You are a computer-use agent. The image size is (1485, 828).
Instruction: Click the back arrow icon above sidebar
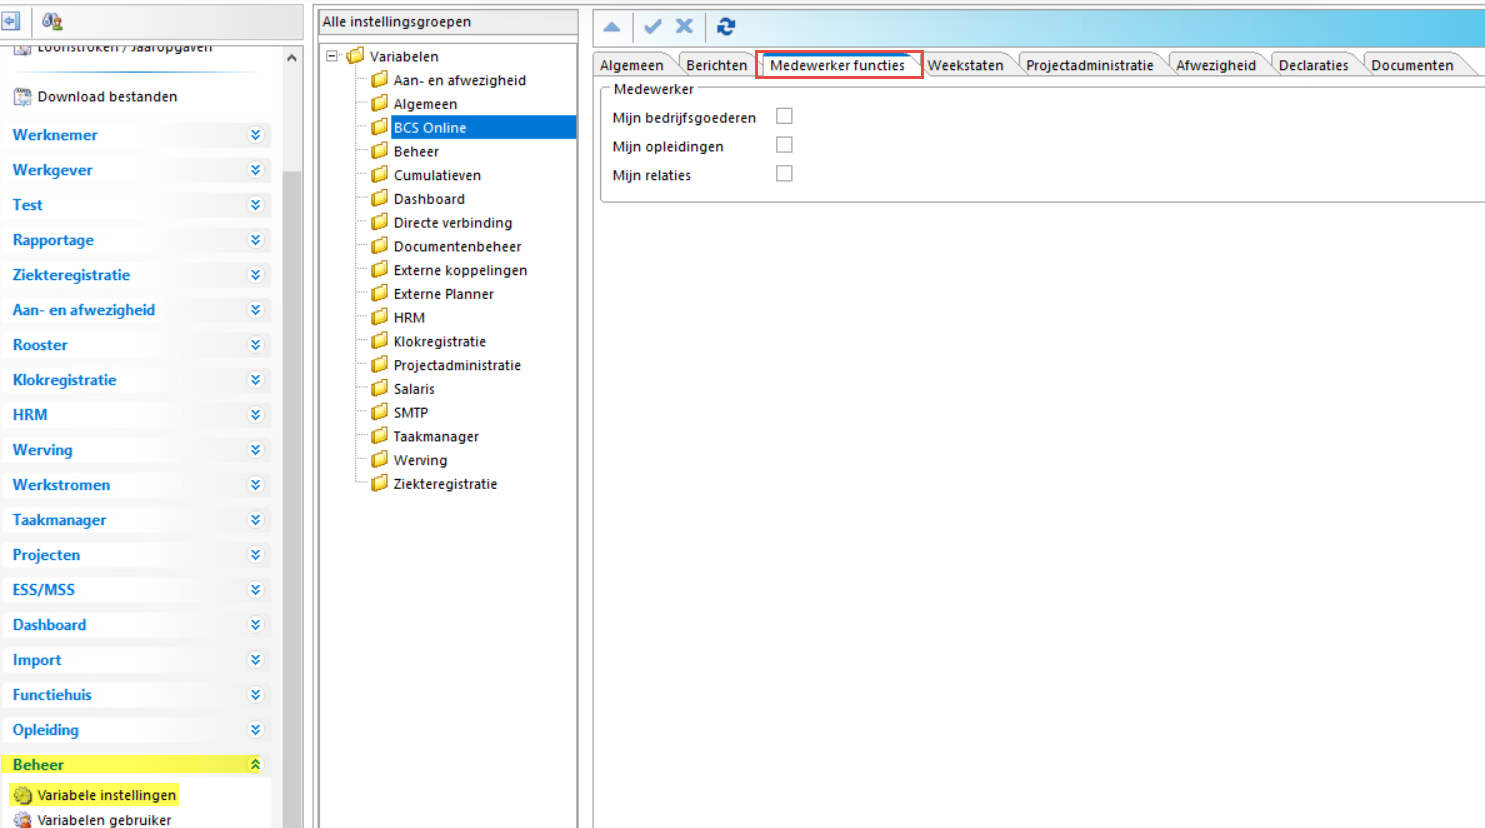[x=11, y=21]
